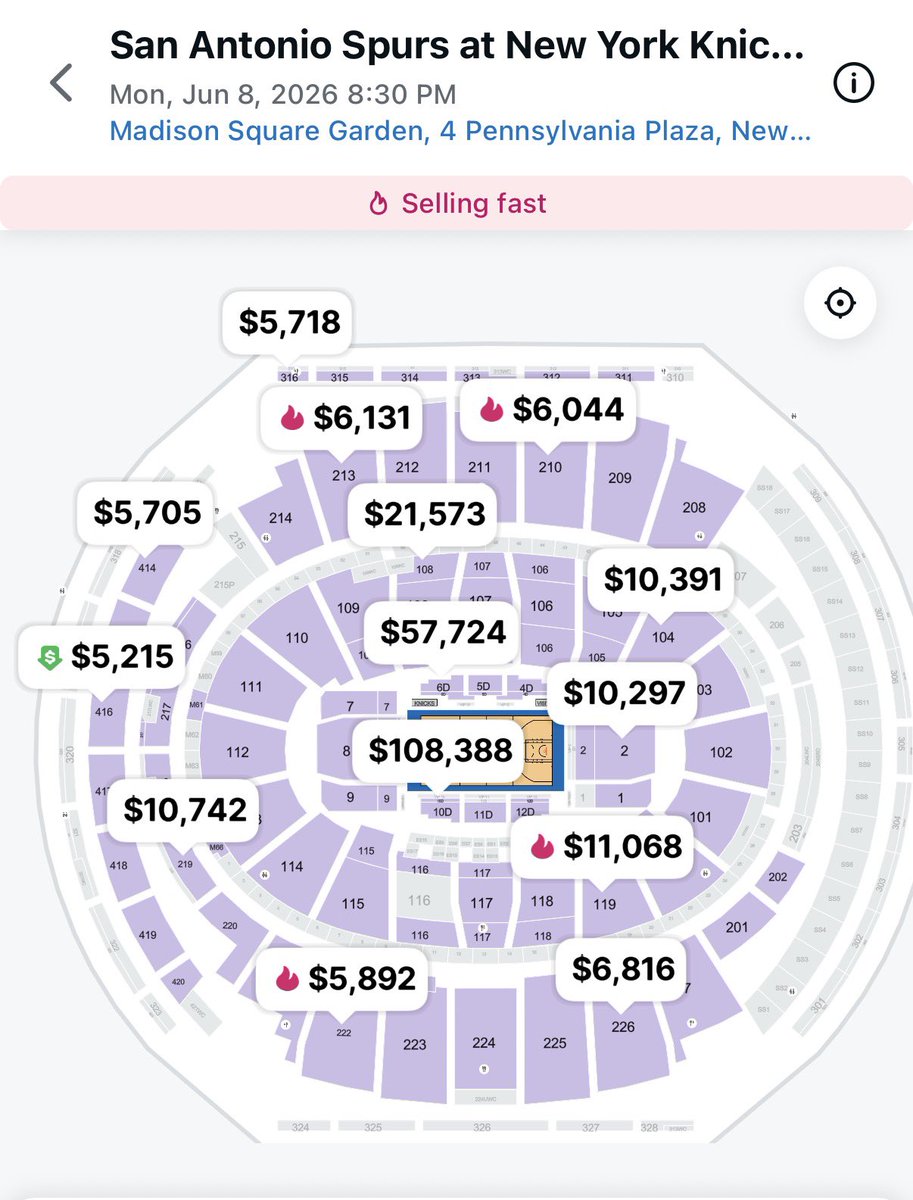Tap the flame icon on $5,892 tag
913x1200 pixels.
[x=288, y=978]
